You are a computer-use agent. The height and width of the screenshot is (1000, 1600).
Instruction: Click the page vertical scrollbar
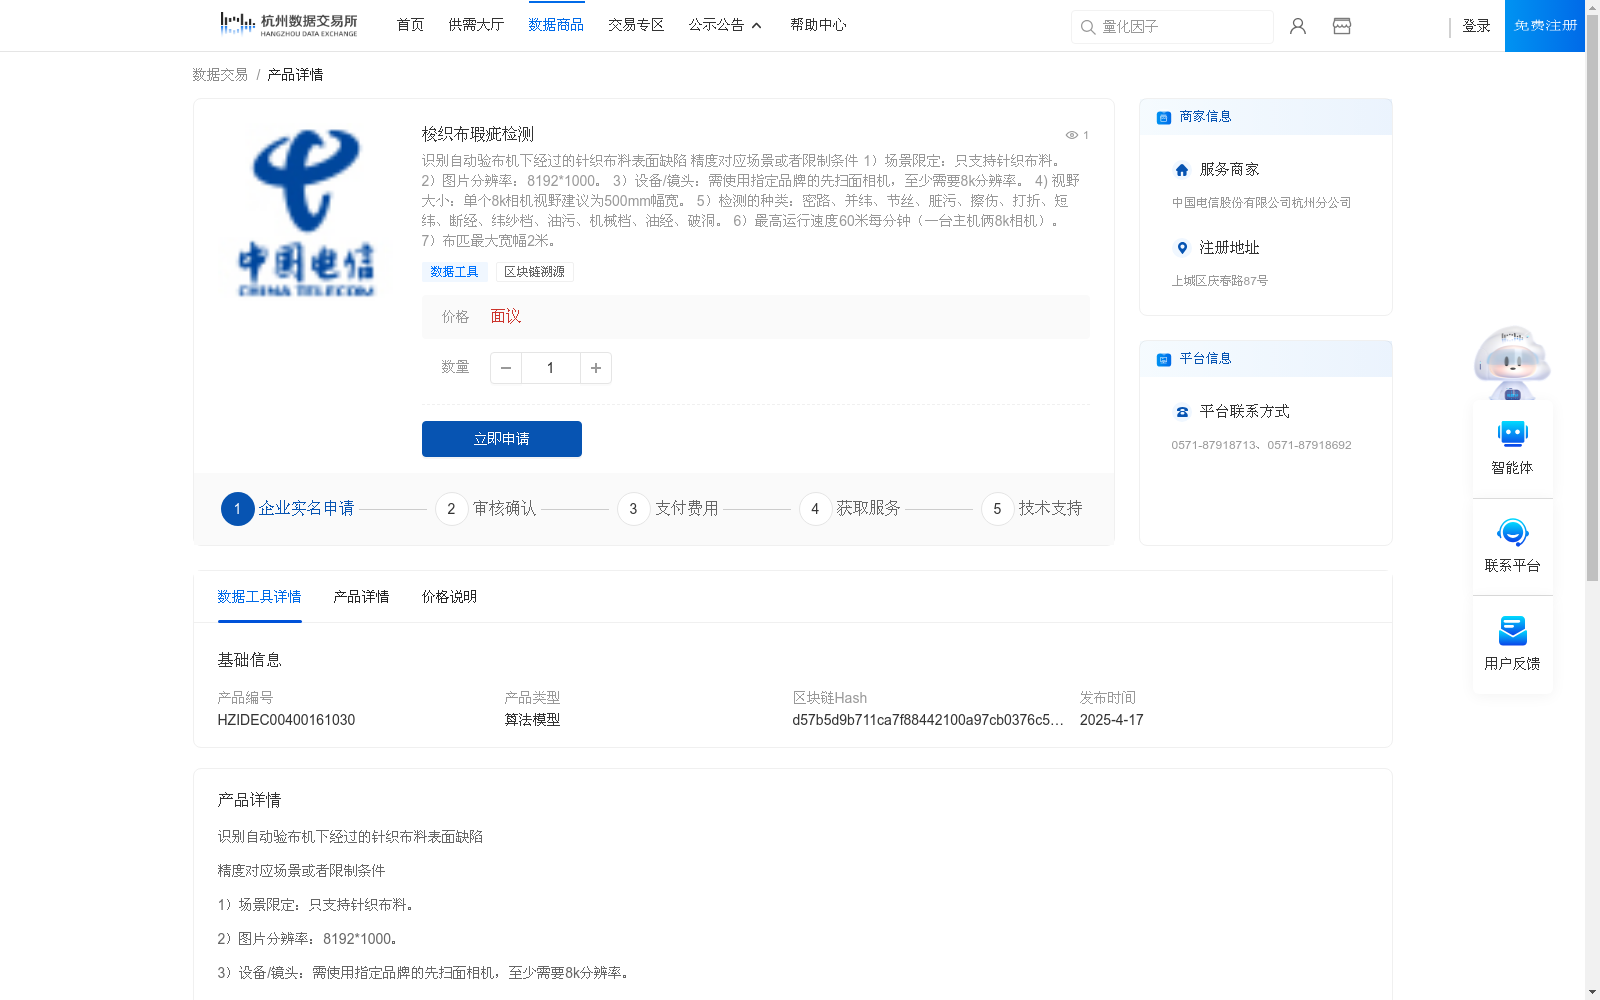coord(1592,298)
